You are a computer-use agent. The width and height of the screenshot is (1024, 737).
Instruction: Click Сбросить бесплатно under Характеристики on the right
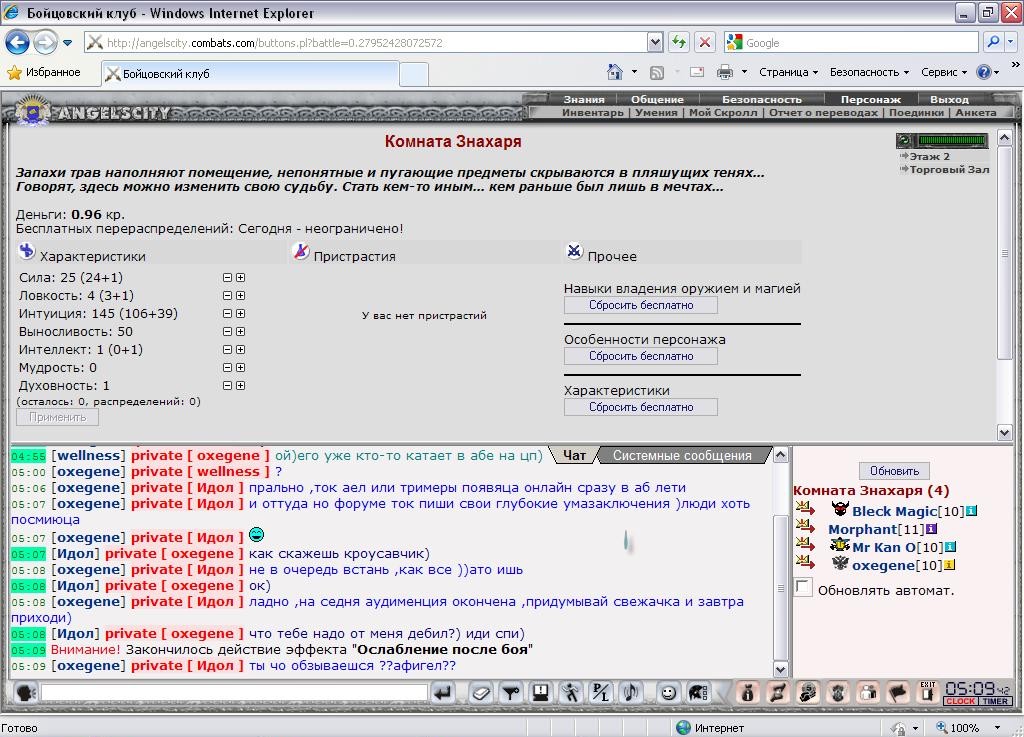coord(641,407)
